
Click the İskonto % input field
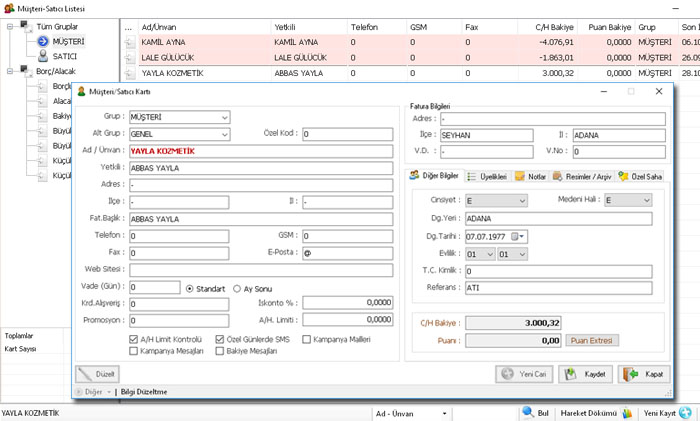347,303
